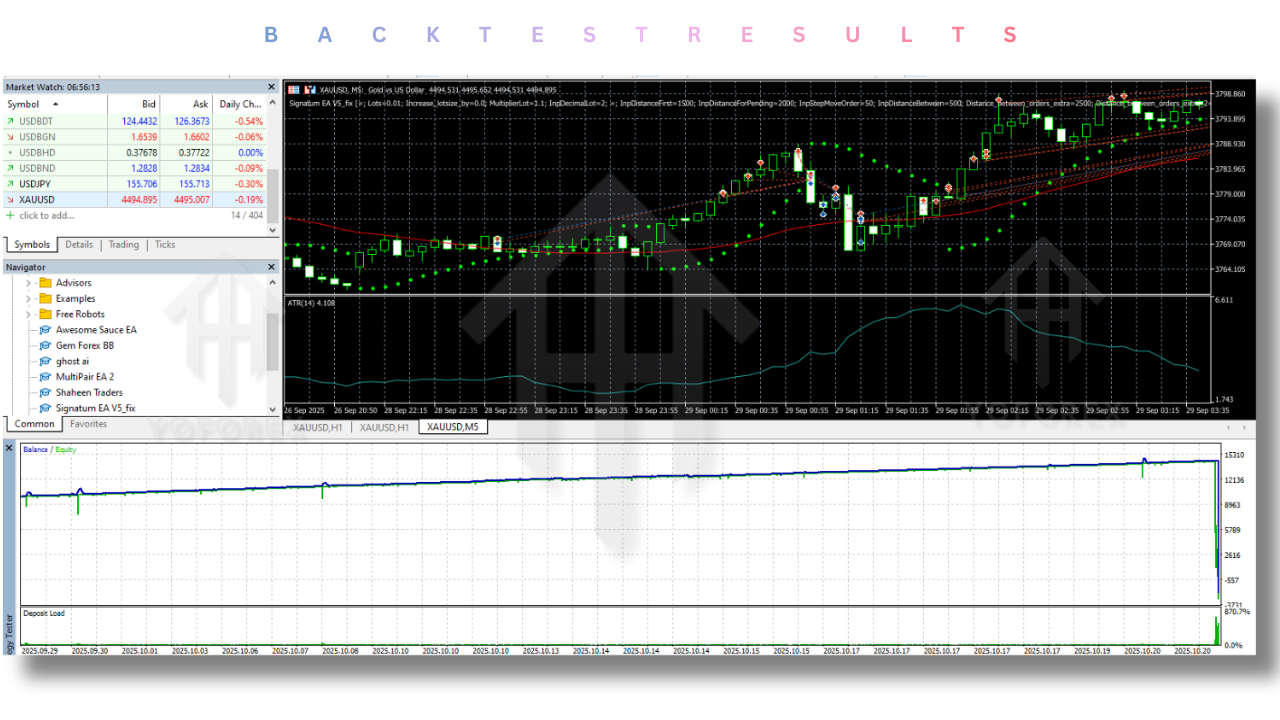Select the ghost ai expert advisor
The height and width of the screenshot is (720, 1280).
[45, 361]
